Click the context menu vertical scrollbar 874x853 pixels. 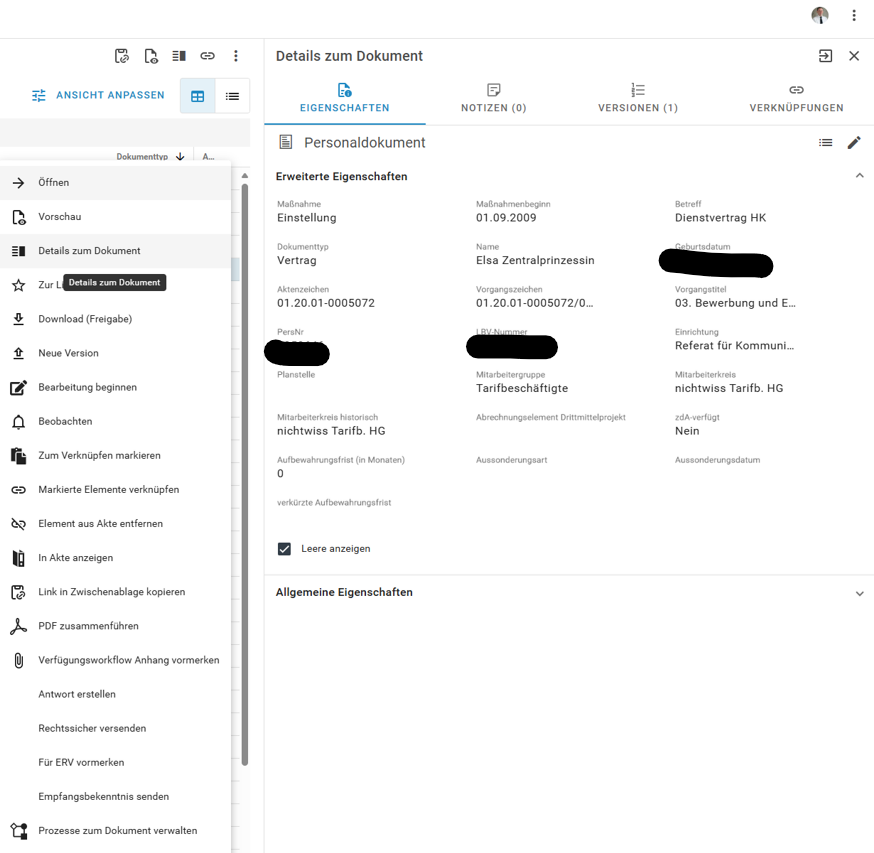tap(245, 470)
